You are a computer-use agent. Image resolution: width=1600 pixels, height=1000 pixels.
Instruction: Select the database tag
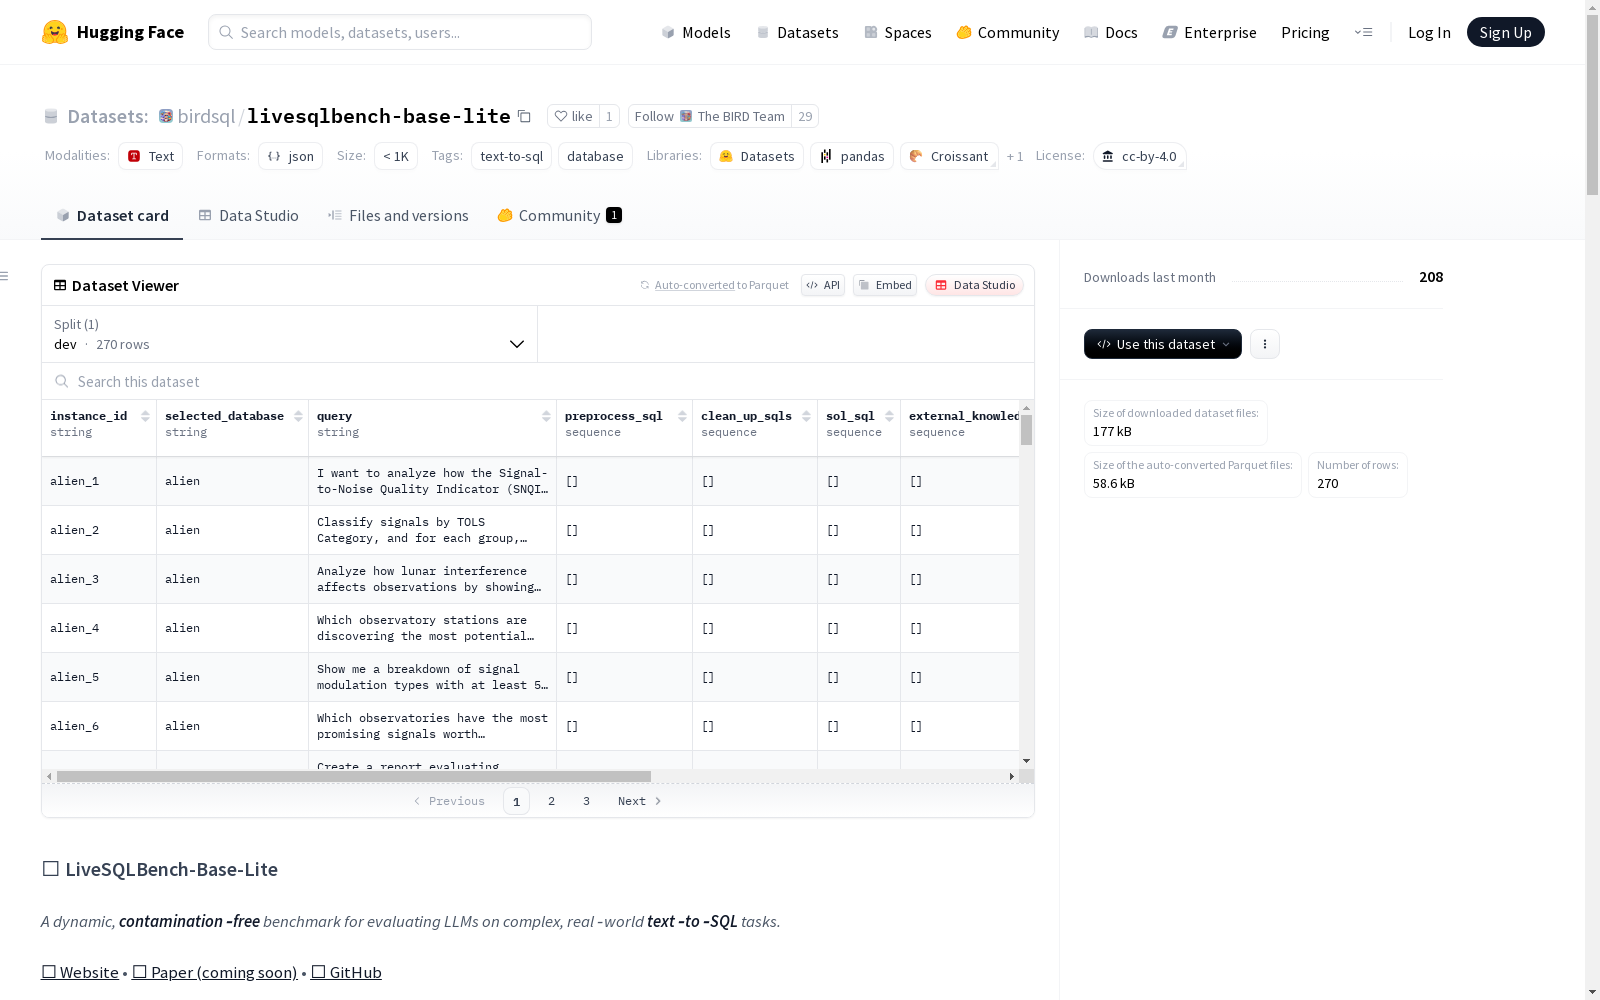(595, 156)
